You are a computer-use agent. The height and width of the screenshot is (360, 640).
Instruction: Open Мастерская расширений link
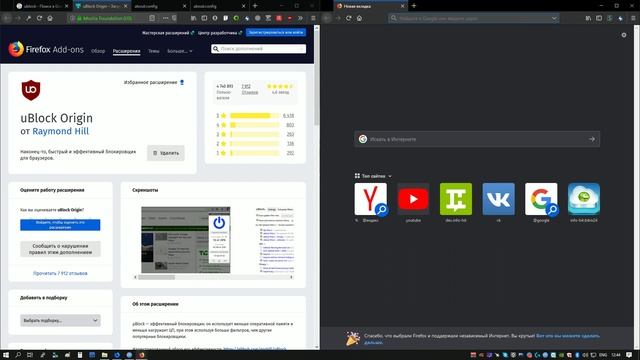(x=168, y=33)
